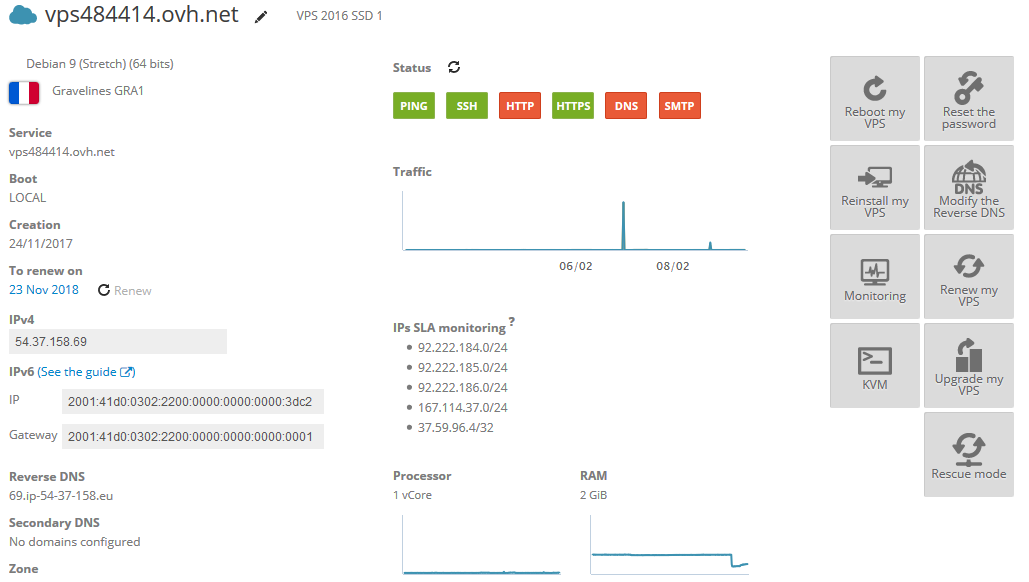Open the Monitoring tile
The height and width of the screenshot is (582, 1029).
[x=875, y=277]
